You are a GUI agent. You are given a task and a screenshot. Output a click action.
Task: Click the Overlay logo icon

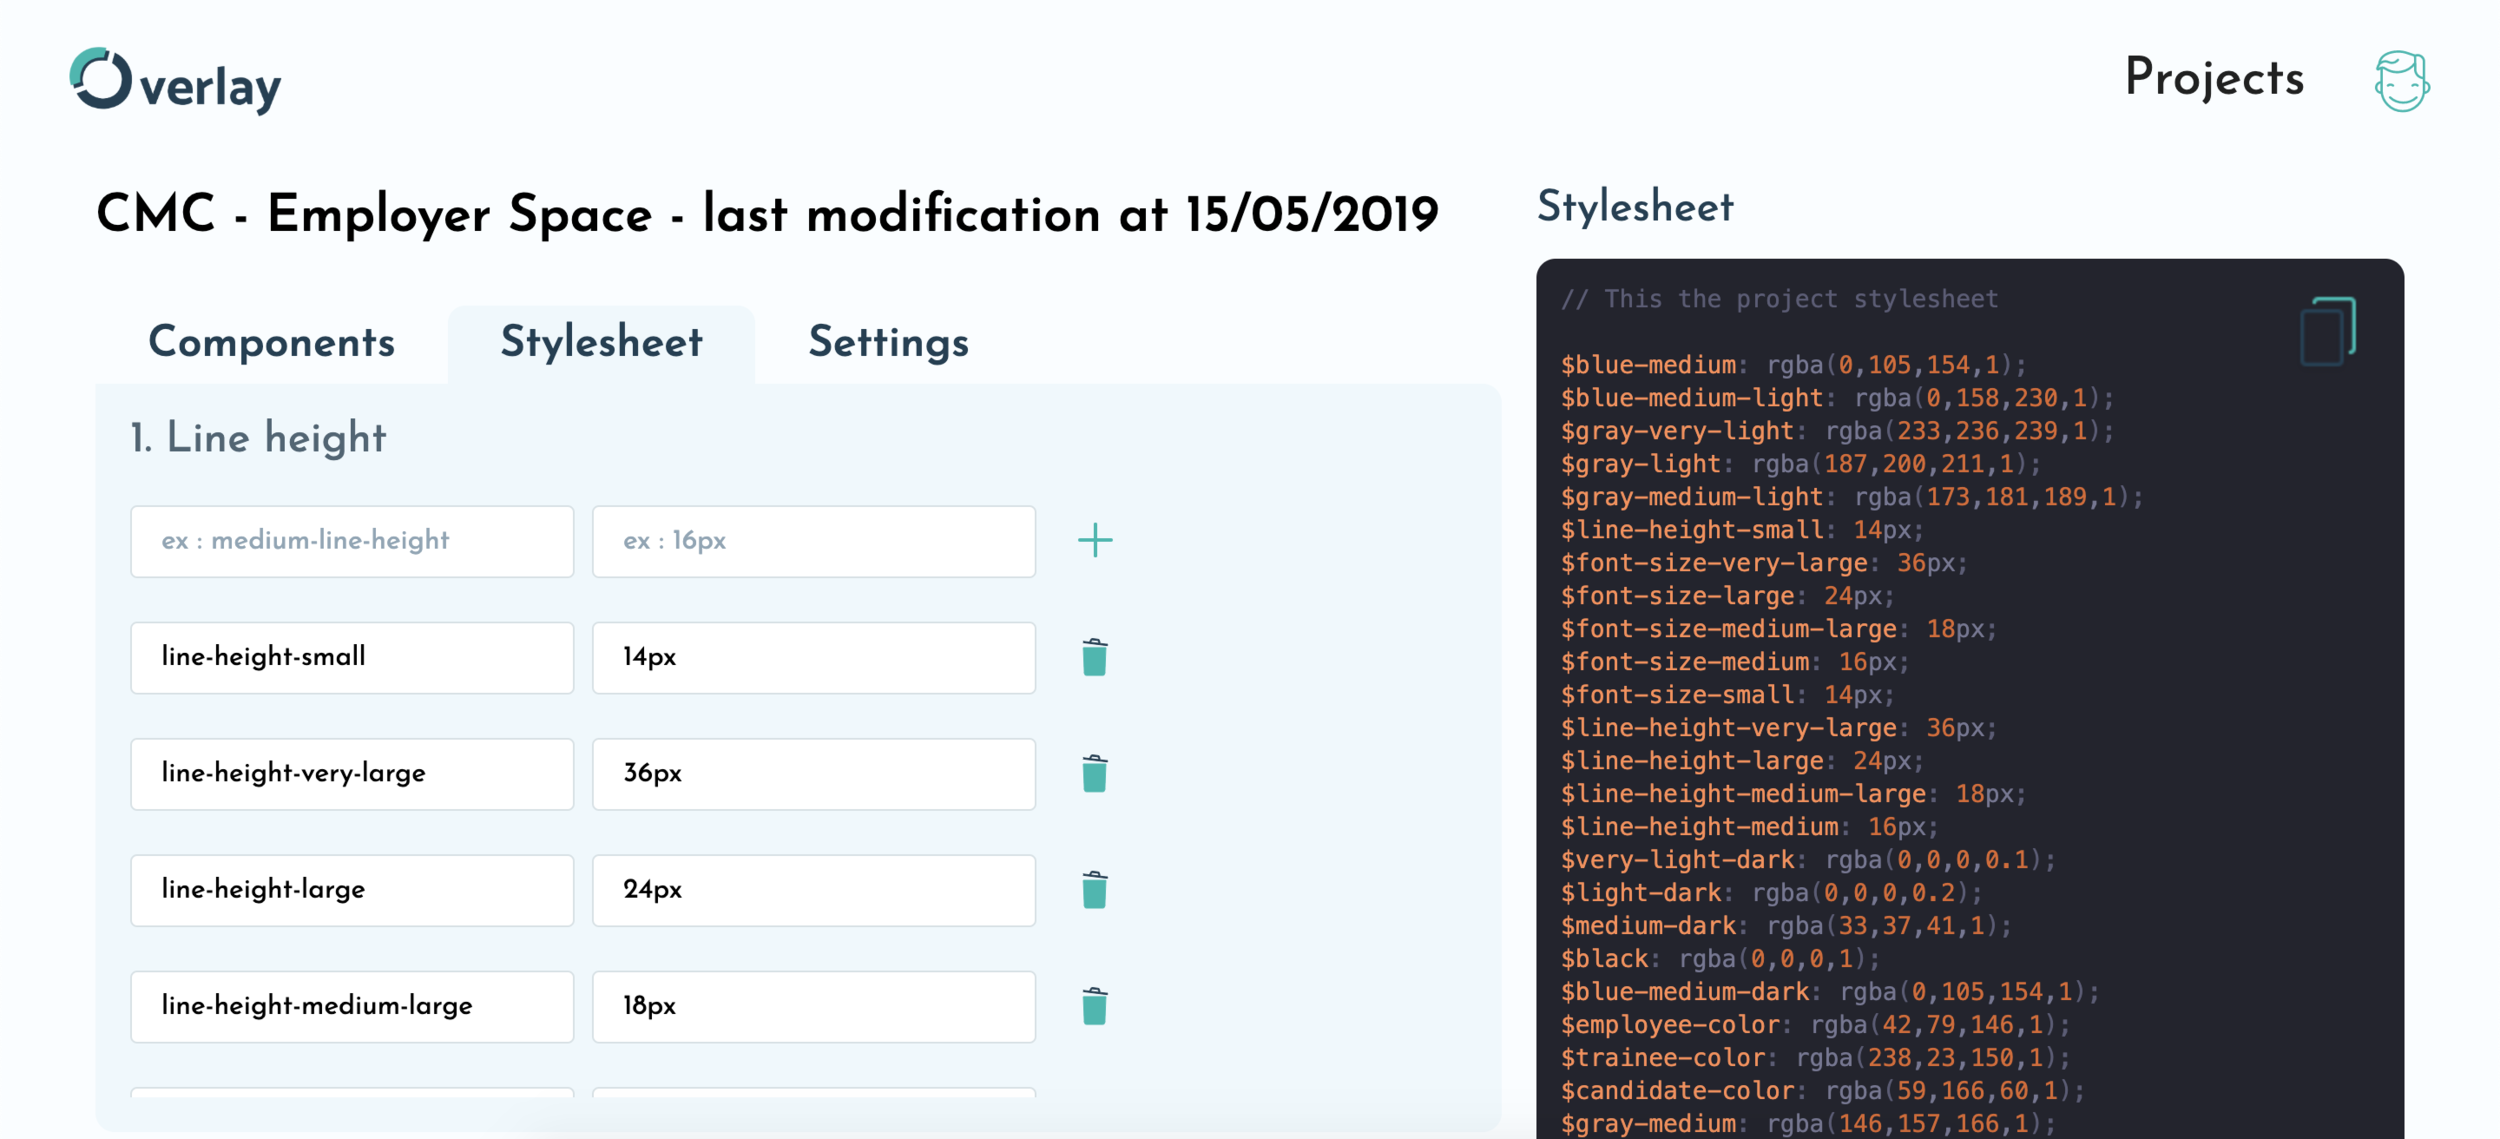(x=101, y=78)
